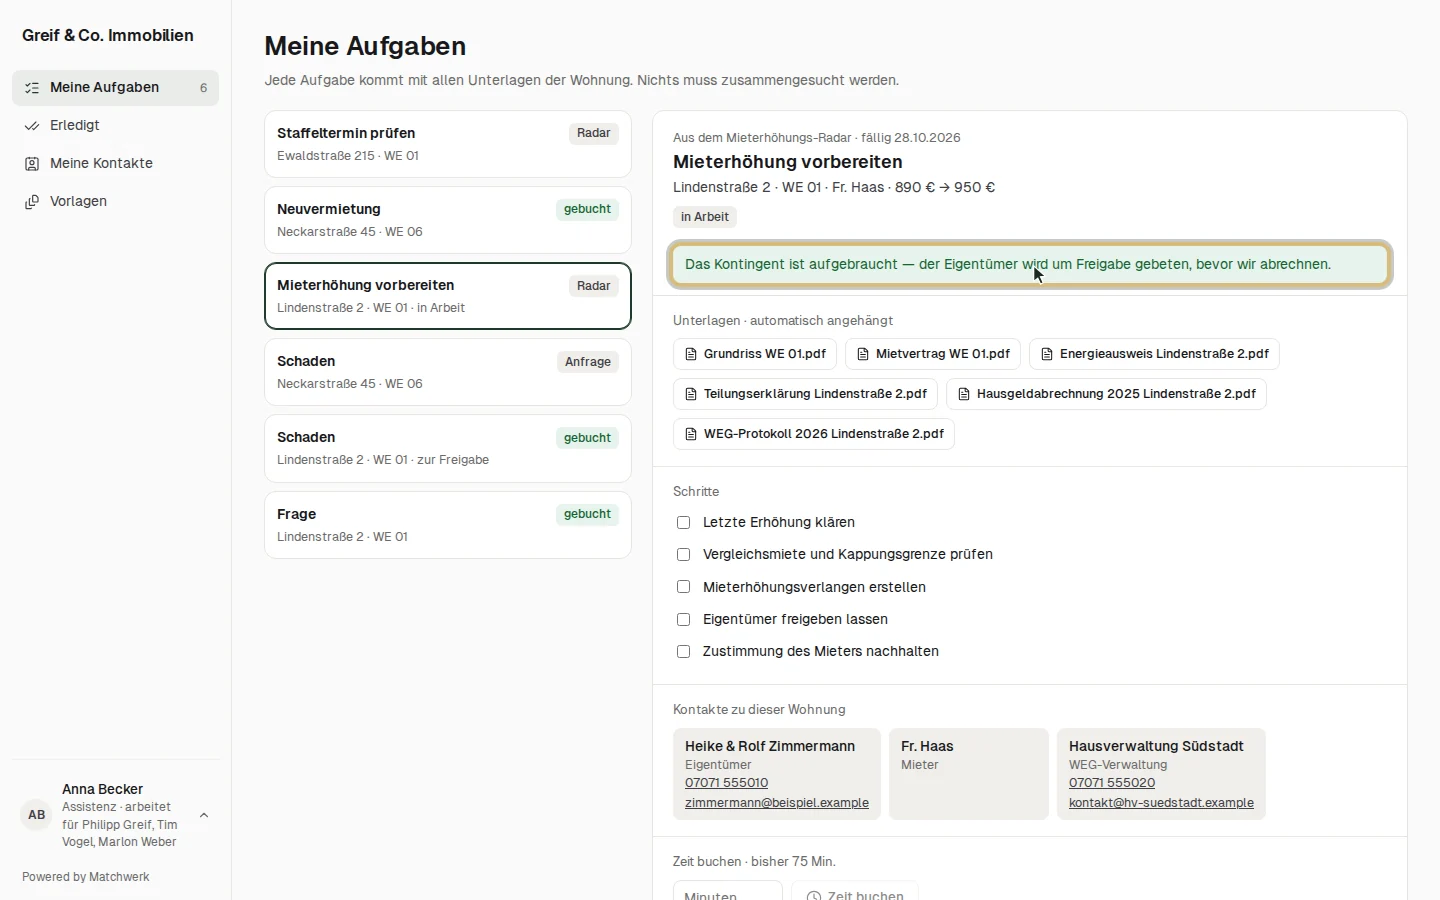This screenshot has height=900, width=1440.
Task: Click the AB avatar of Anna Becker
Action: (37, 815)
